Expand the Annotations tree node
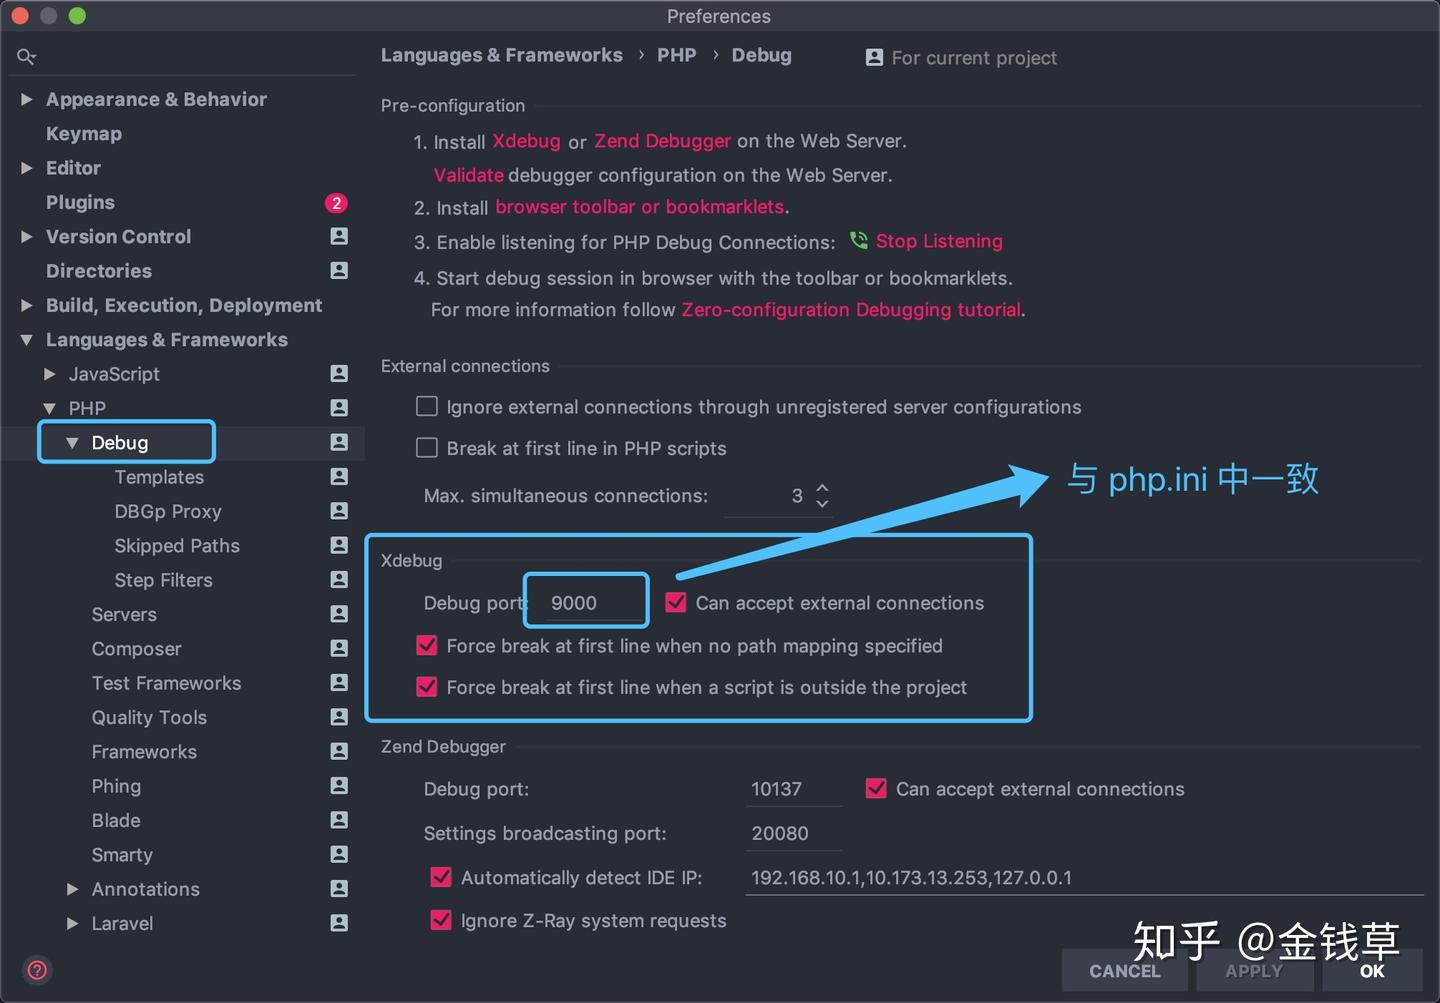The image size is (1440, 1003). (x=71, y=888)
